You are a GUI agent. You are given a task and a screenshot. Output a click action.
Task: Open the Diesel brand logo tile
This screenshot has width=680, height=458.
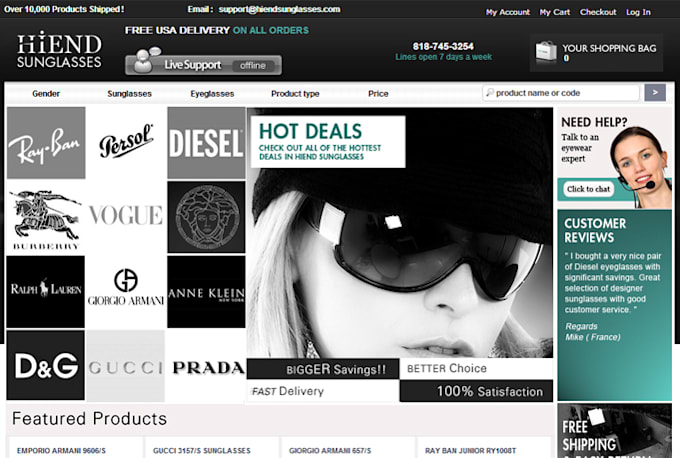(206, 143)
